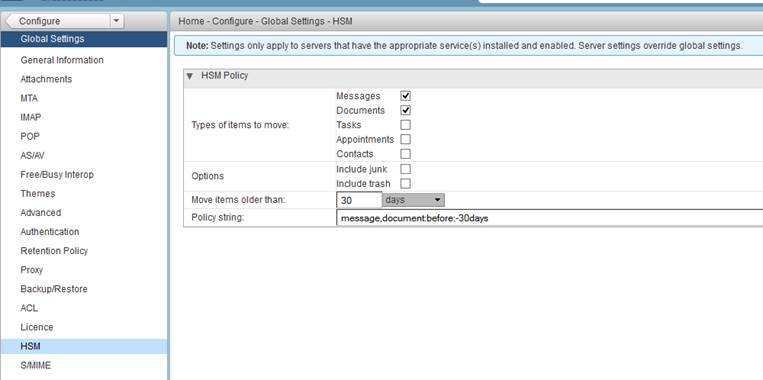Click the 'Types of items to move:' label
The width and height of the screenshot is (763, 380).
point(240,125)
